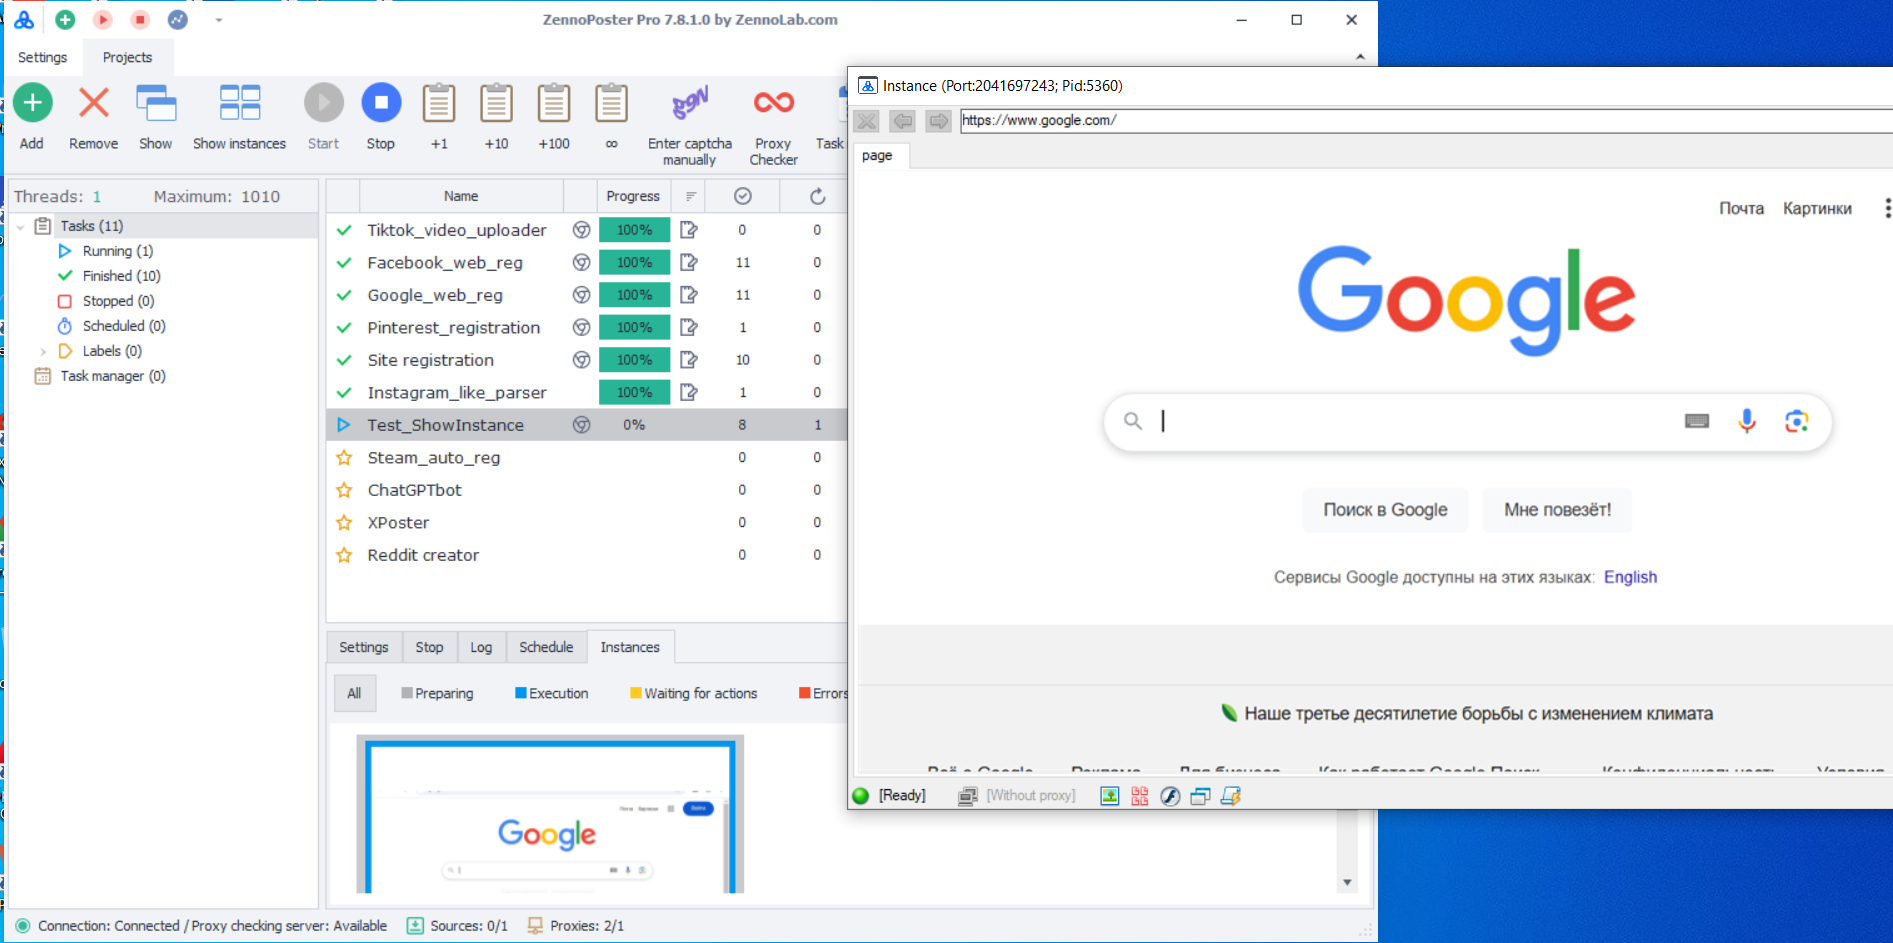1893x943 pixels.
Task: Open the statistics chart icon in title bar
Action: click(x=178, y=19)
